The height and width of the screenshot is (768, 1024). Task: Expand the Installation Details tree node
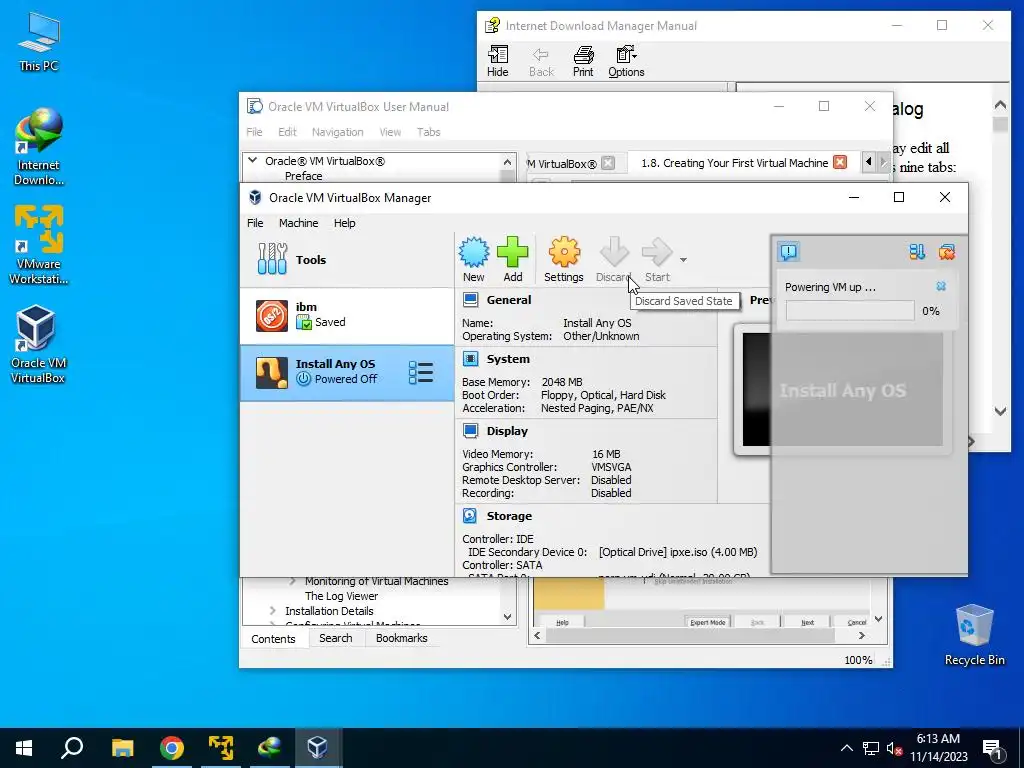(x=272, y=611)
